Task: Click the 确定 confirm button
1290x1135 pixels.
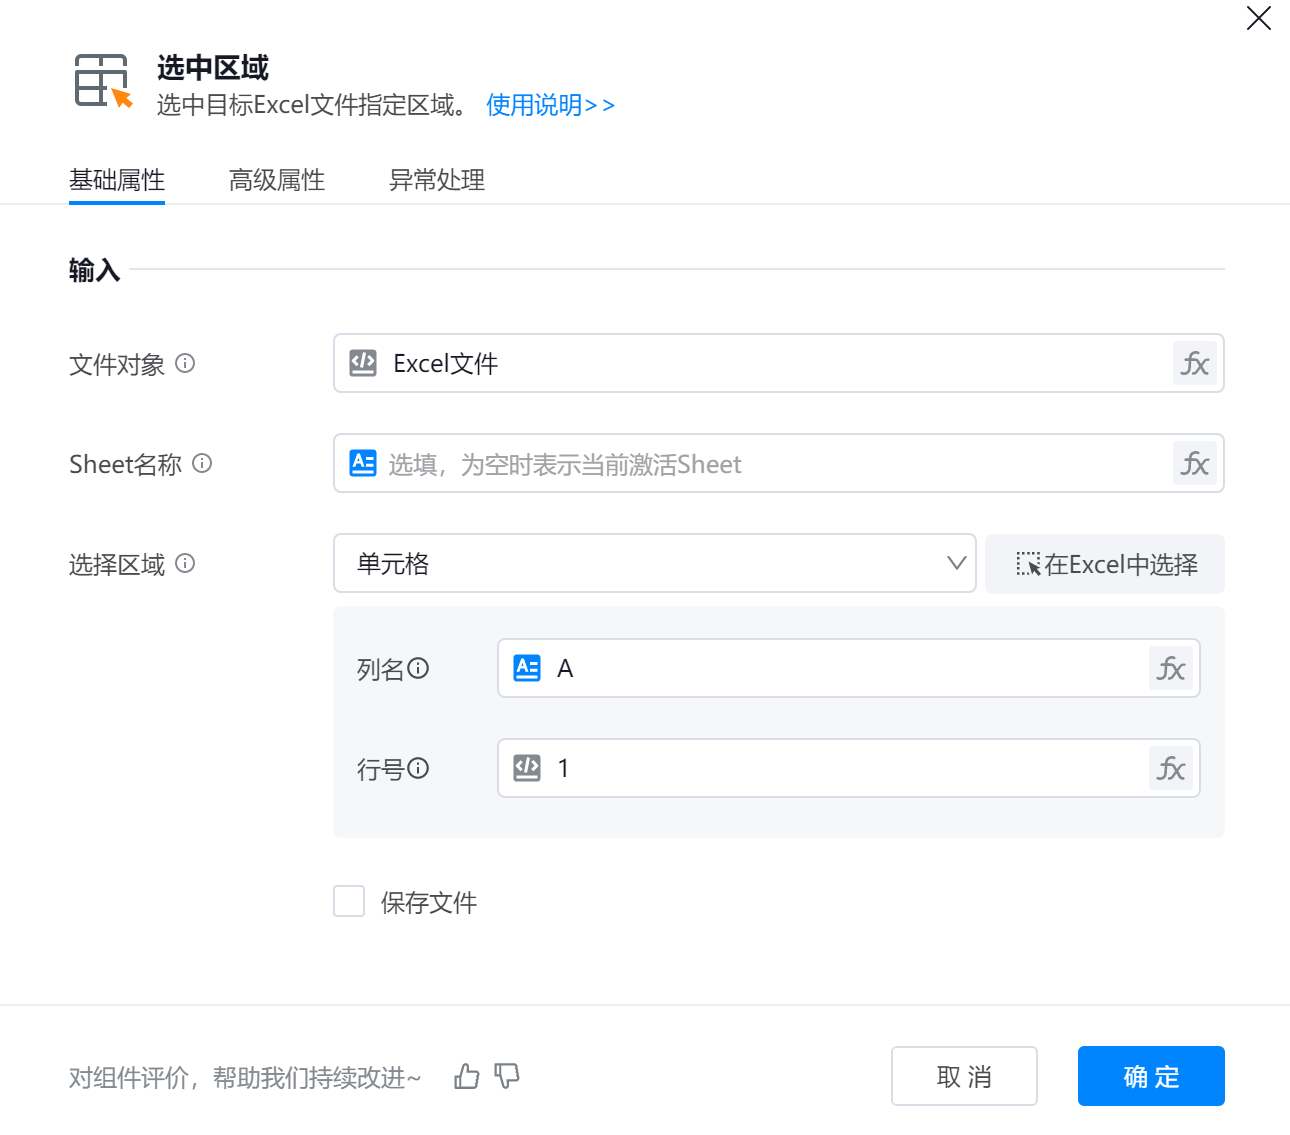Action: [x=1151, y=1076]
